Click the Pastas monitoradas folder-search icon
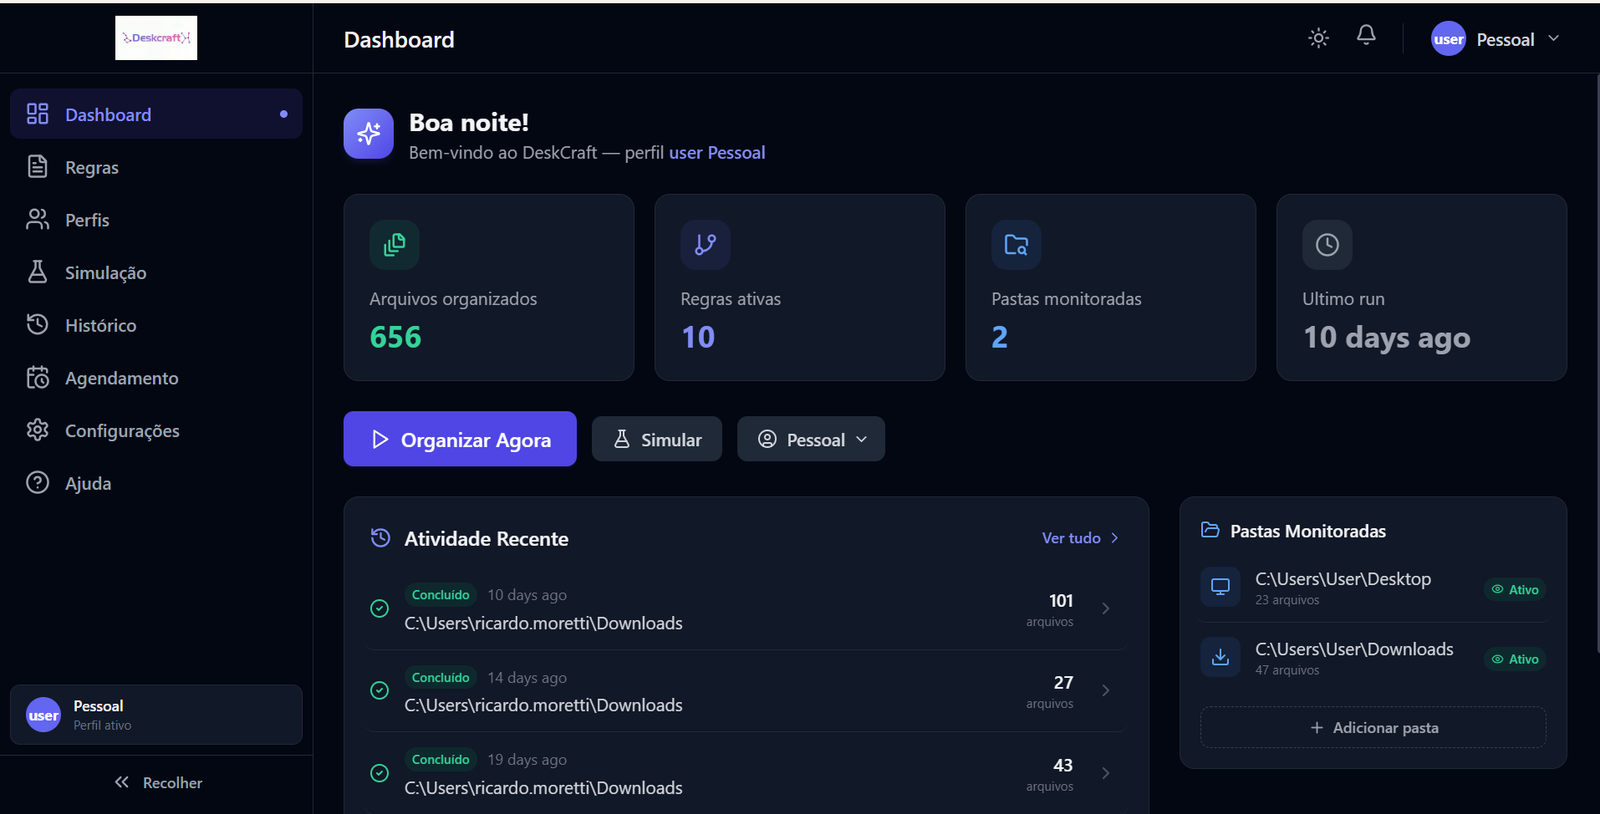This screenshot has width=1600, height=814. pyautogui.click(x=1016, y=245)
